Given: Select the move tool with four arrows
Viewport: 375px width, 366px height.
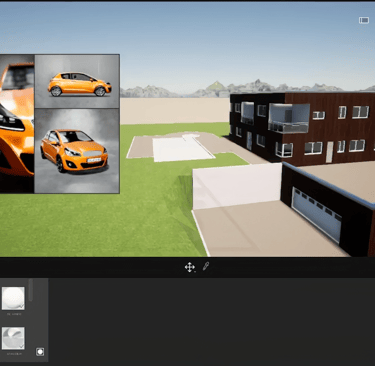Looking at the screenshot, I should pos(190,267).
